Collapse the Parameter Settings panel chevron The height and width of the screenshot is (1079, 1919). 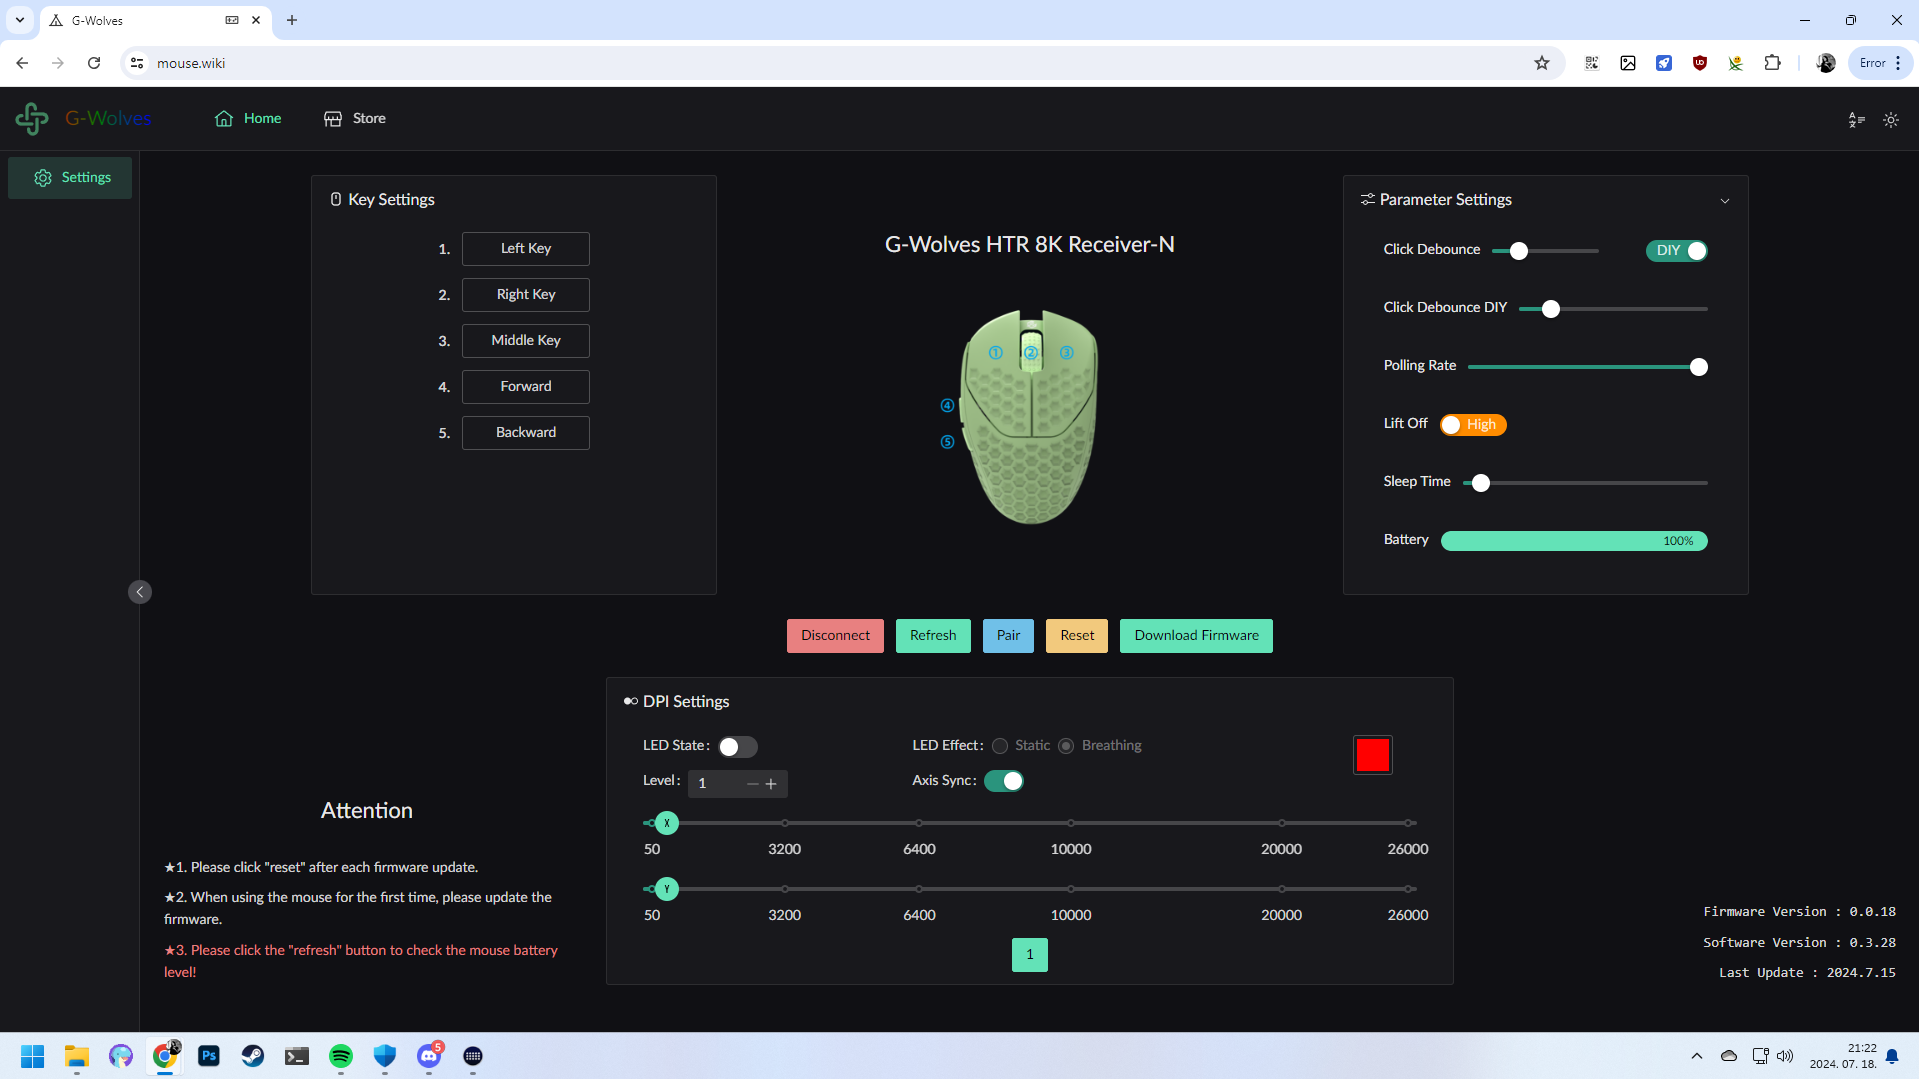(x=1725, y=201)
